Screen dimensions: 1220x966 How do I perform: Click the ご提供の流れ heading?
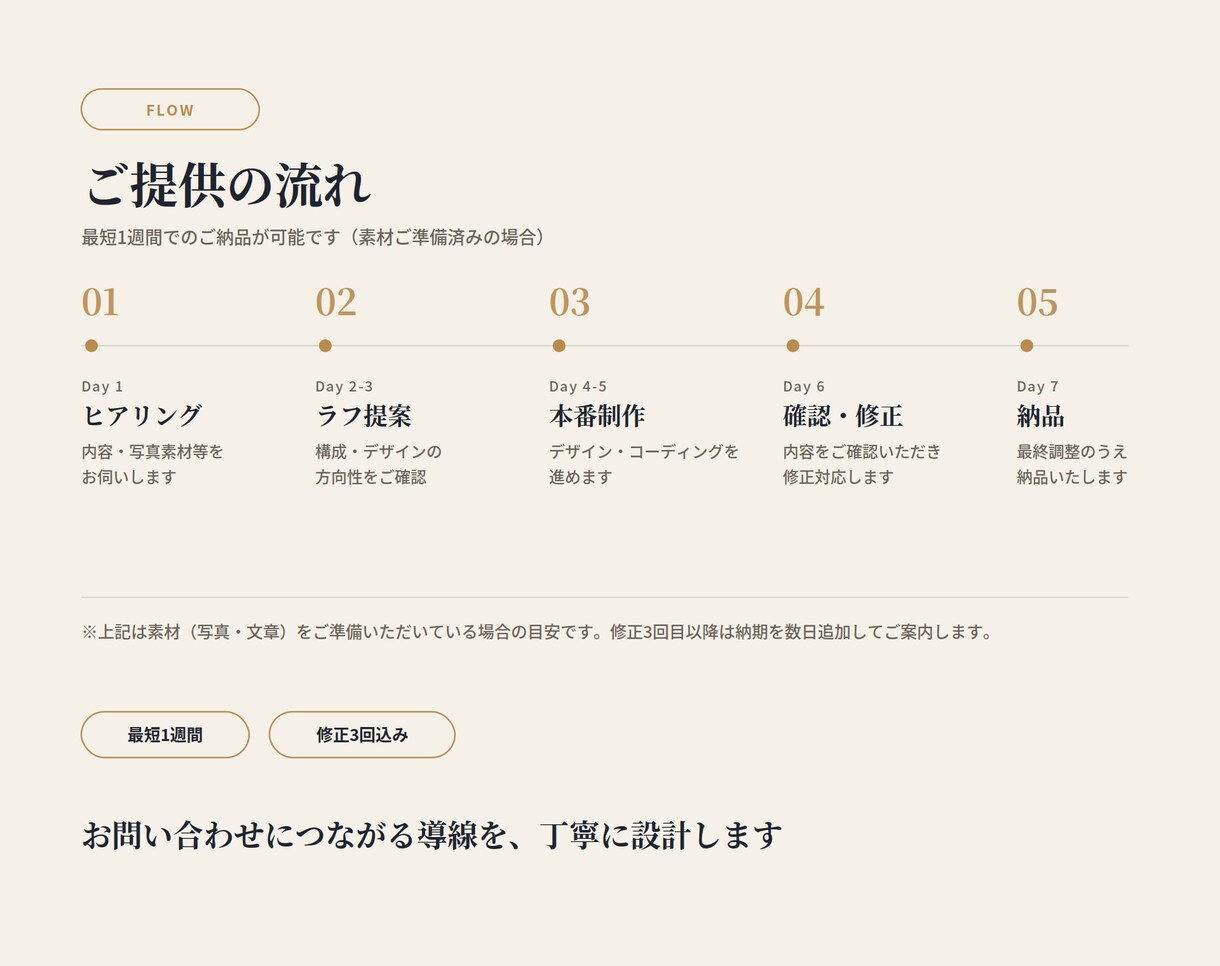[x=228, y=185]
